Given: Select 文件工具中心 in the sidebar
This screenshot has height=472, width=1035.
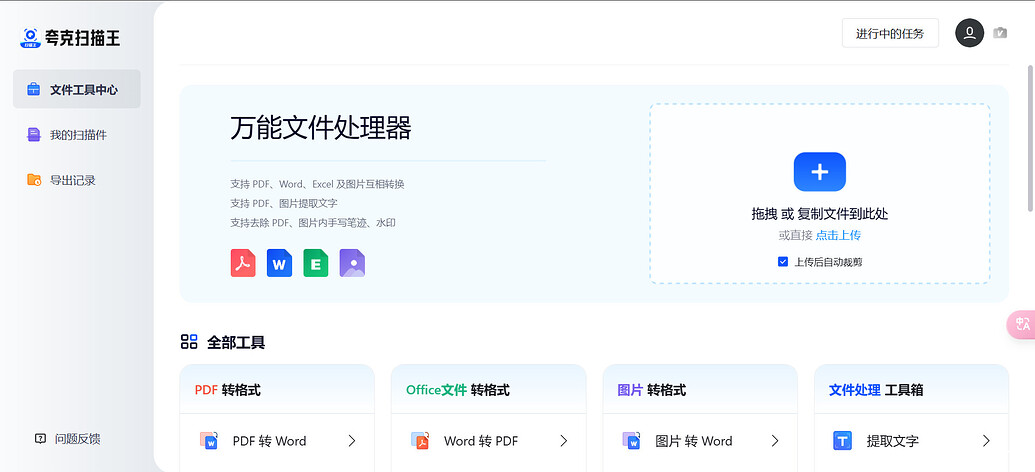Looking at the screenshot, I should [77, 89].
